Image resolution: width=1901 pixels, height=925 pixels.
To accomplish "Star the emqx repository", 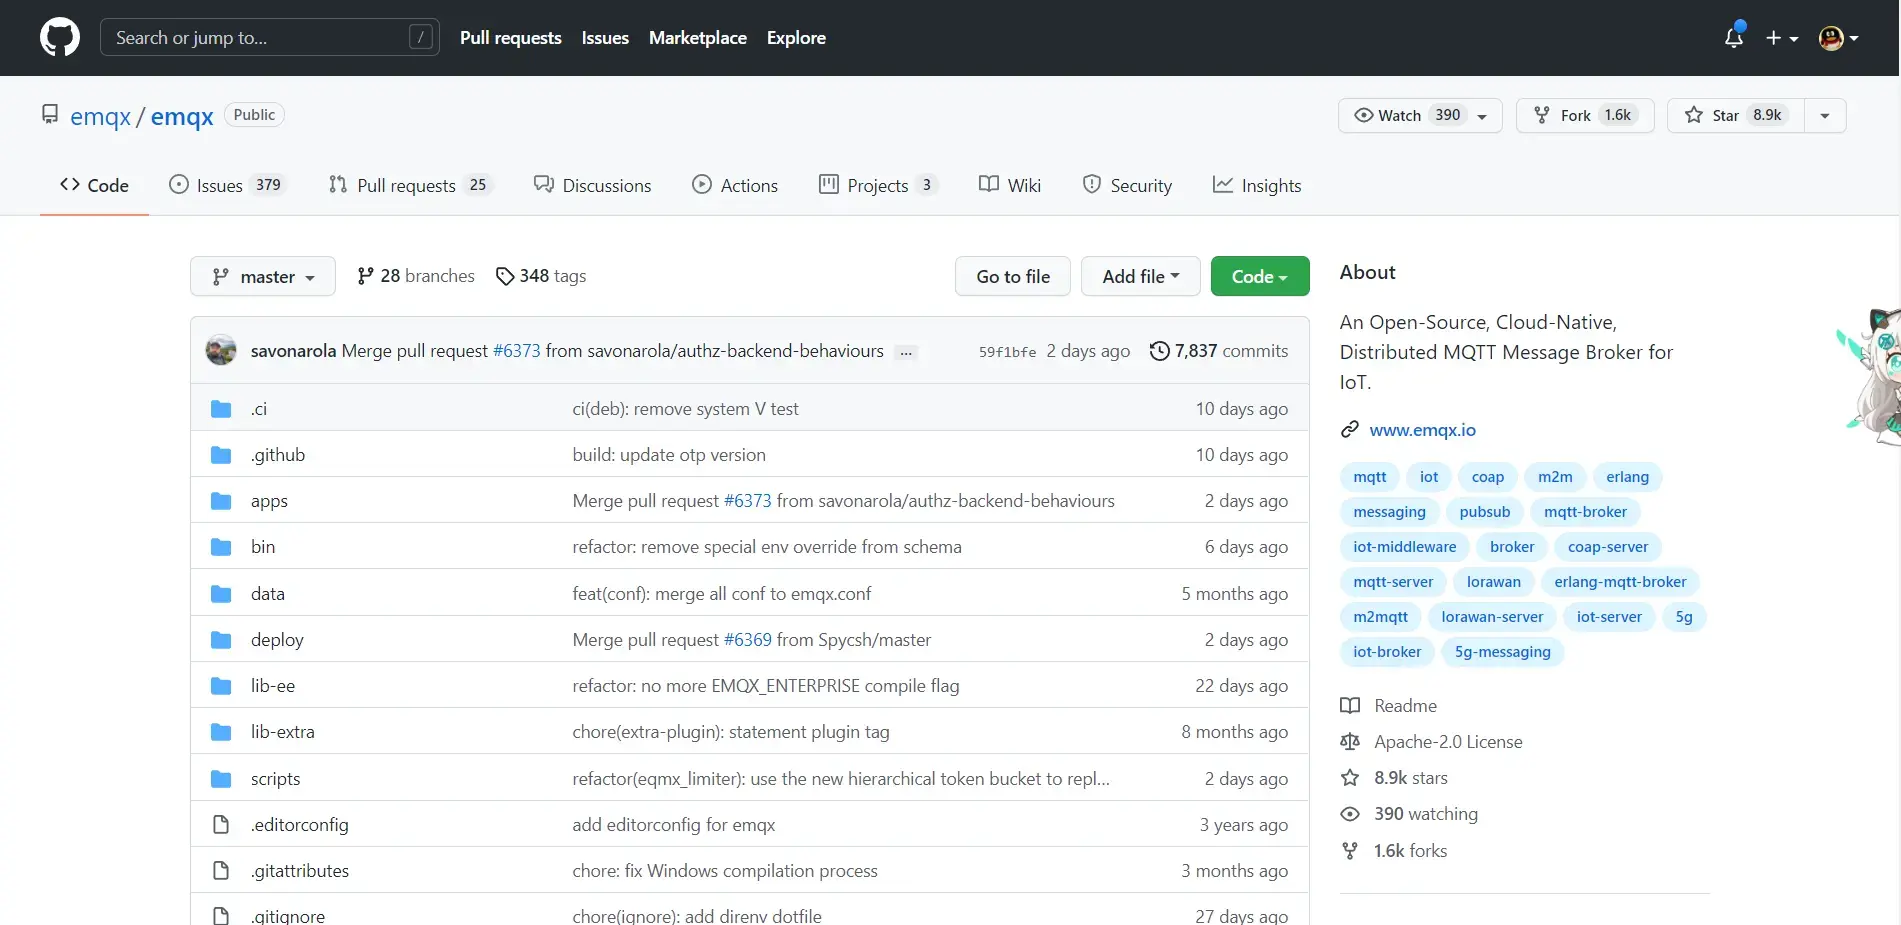I will point(1735,116).
